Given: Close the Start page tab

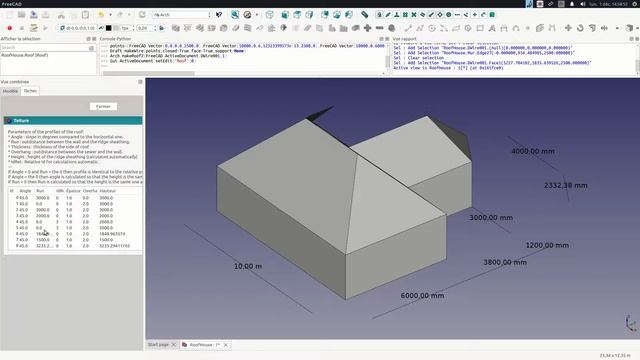Looking at the screenshot, I should point(174,345).
